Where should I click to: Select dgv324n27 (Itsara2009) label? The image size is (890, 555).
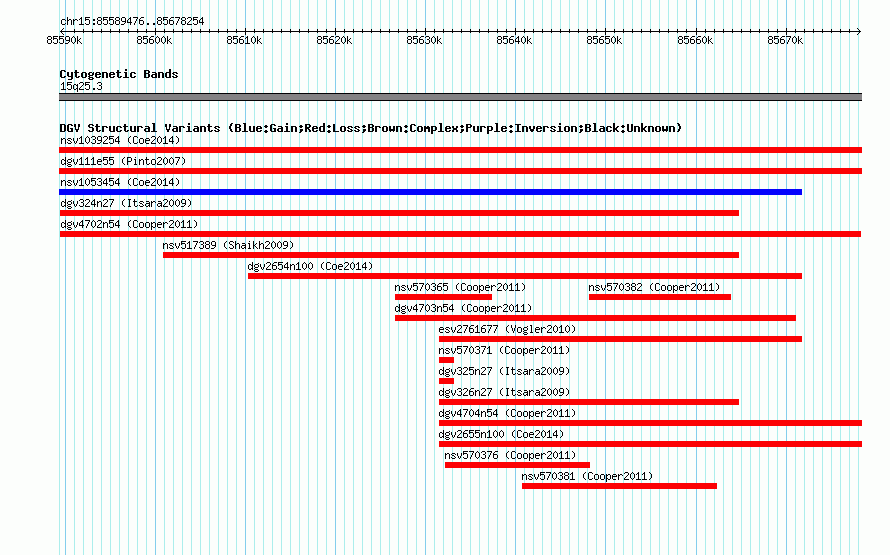pos(126,203)
